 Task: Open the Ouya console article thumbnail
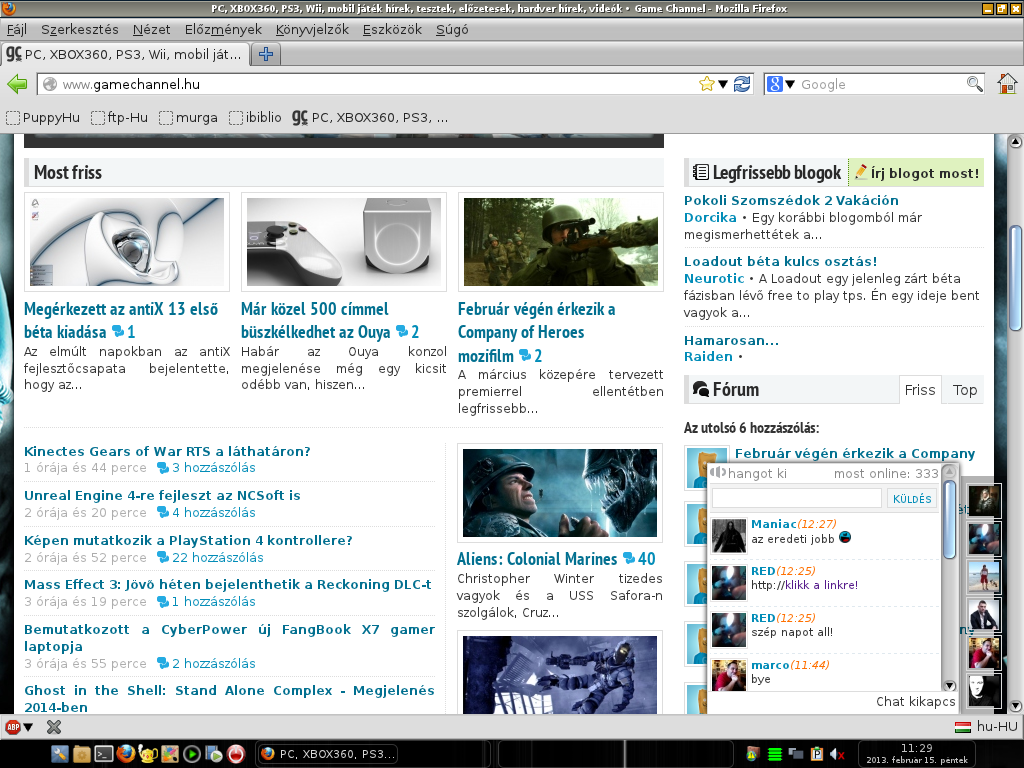coord(344,242)
